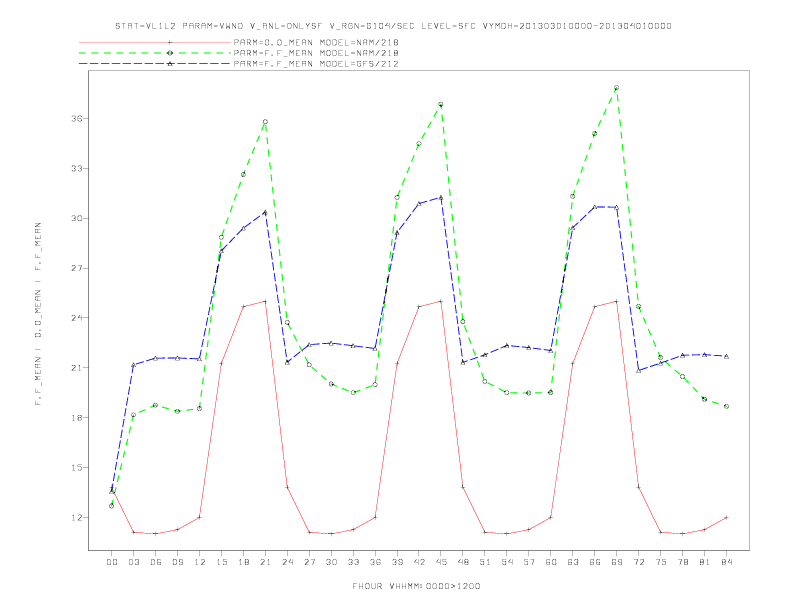
Task: Click blue GFS triangle marker at hour 45
Action: [441, 197]
